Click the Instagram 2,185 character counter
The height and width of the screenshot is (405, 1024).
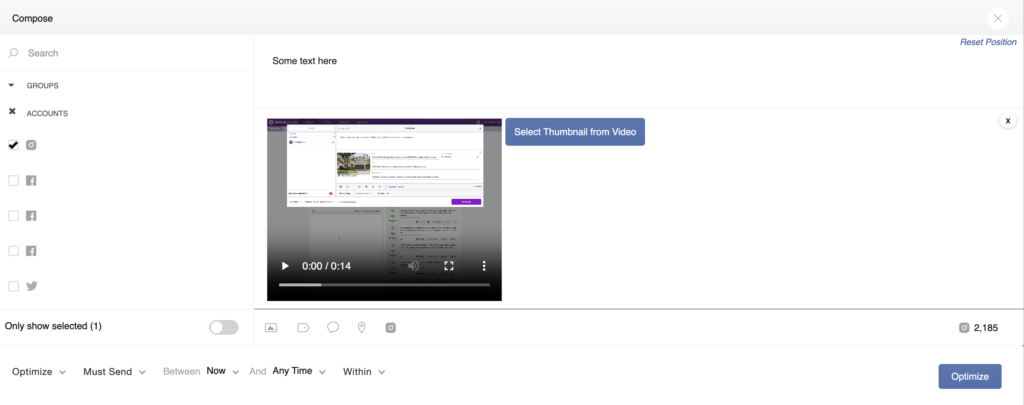(978, 328)
